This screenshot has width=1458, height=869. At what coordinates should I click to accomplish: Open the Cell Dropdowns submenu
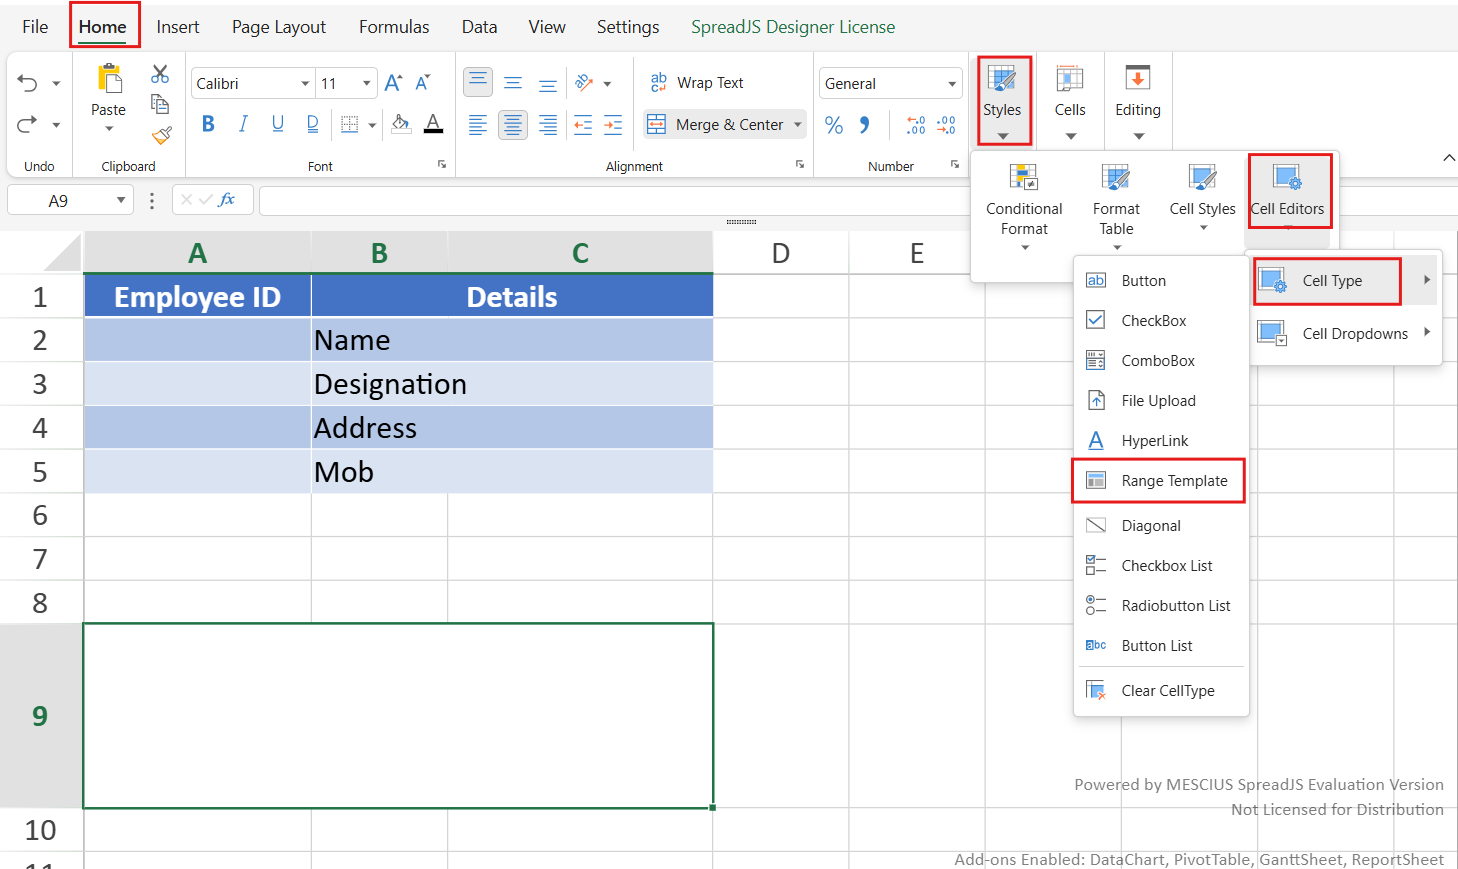(1346, 333)
